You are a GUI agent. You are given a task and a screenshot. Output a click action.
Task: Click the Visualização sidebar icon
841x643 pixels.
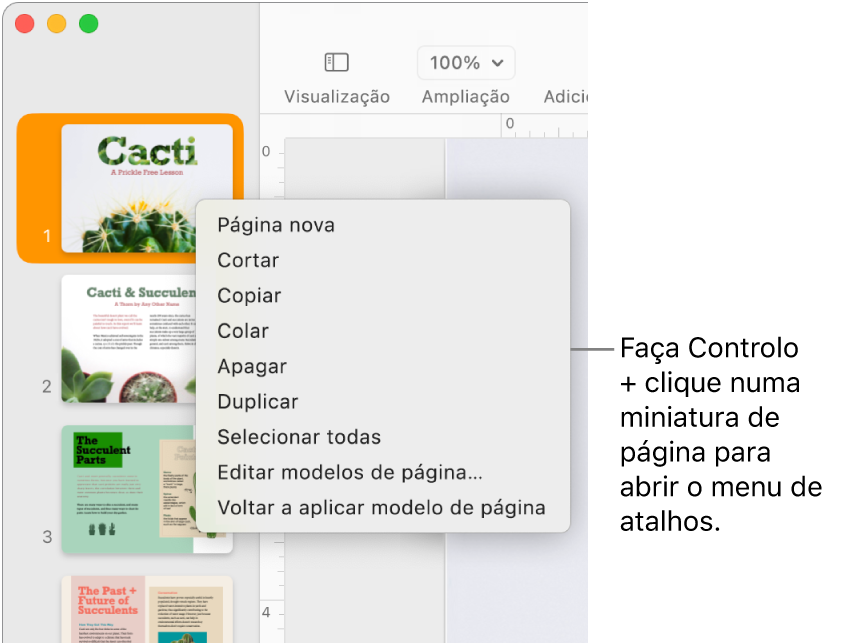click(x=336, y=62)
